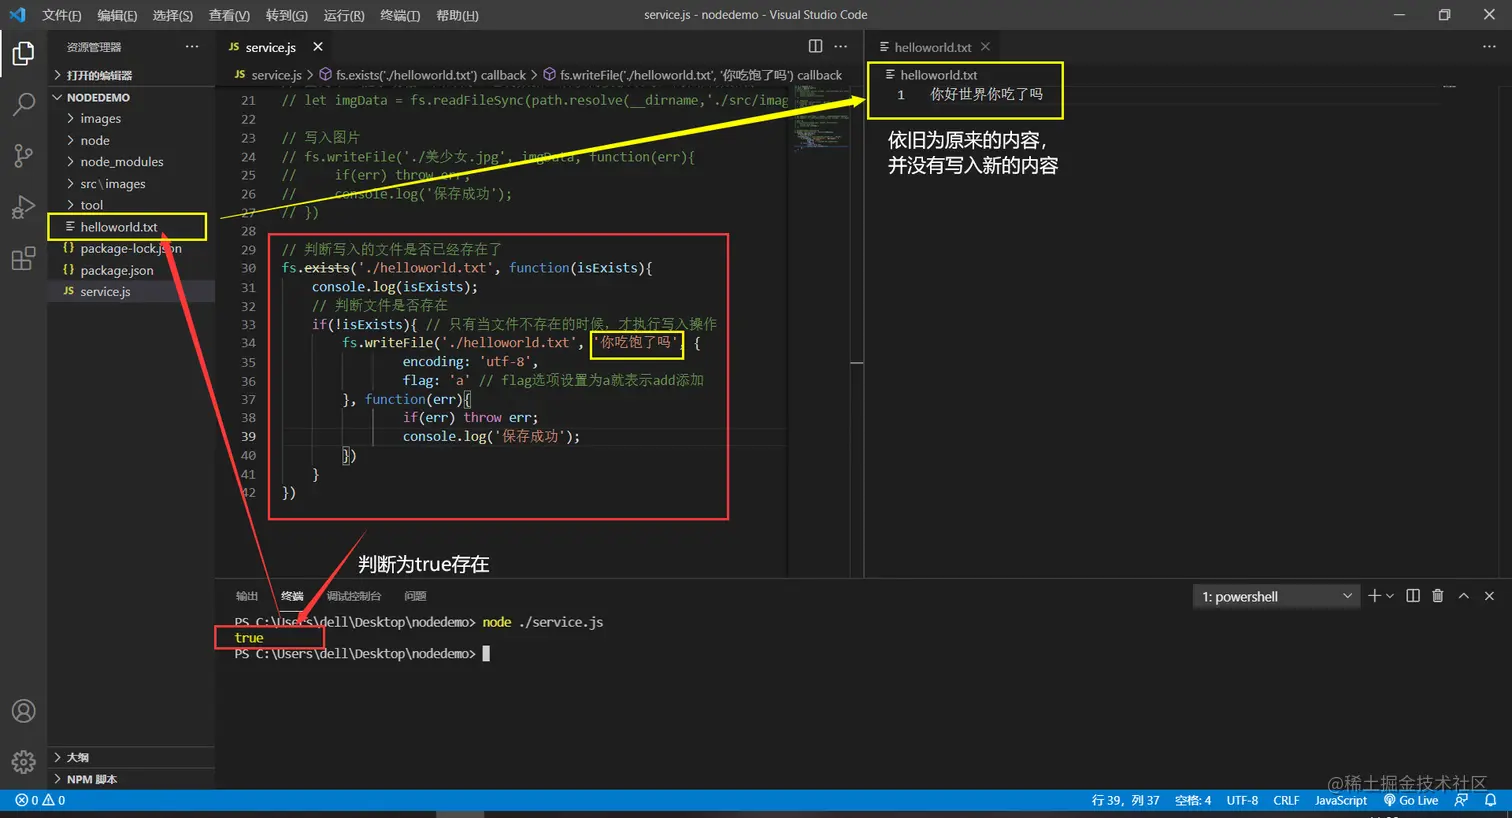The height and width of the screenshot is (818, 1512).
Task: Expand the 打开的编辑器 section
Action: click(x=131, y=75)
